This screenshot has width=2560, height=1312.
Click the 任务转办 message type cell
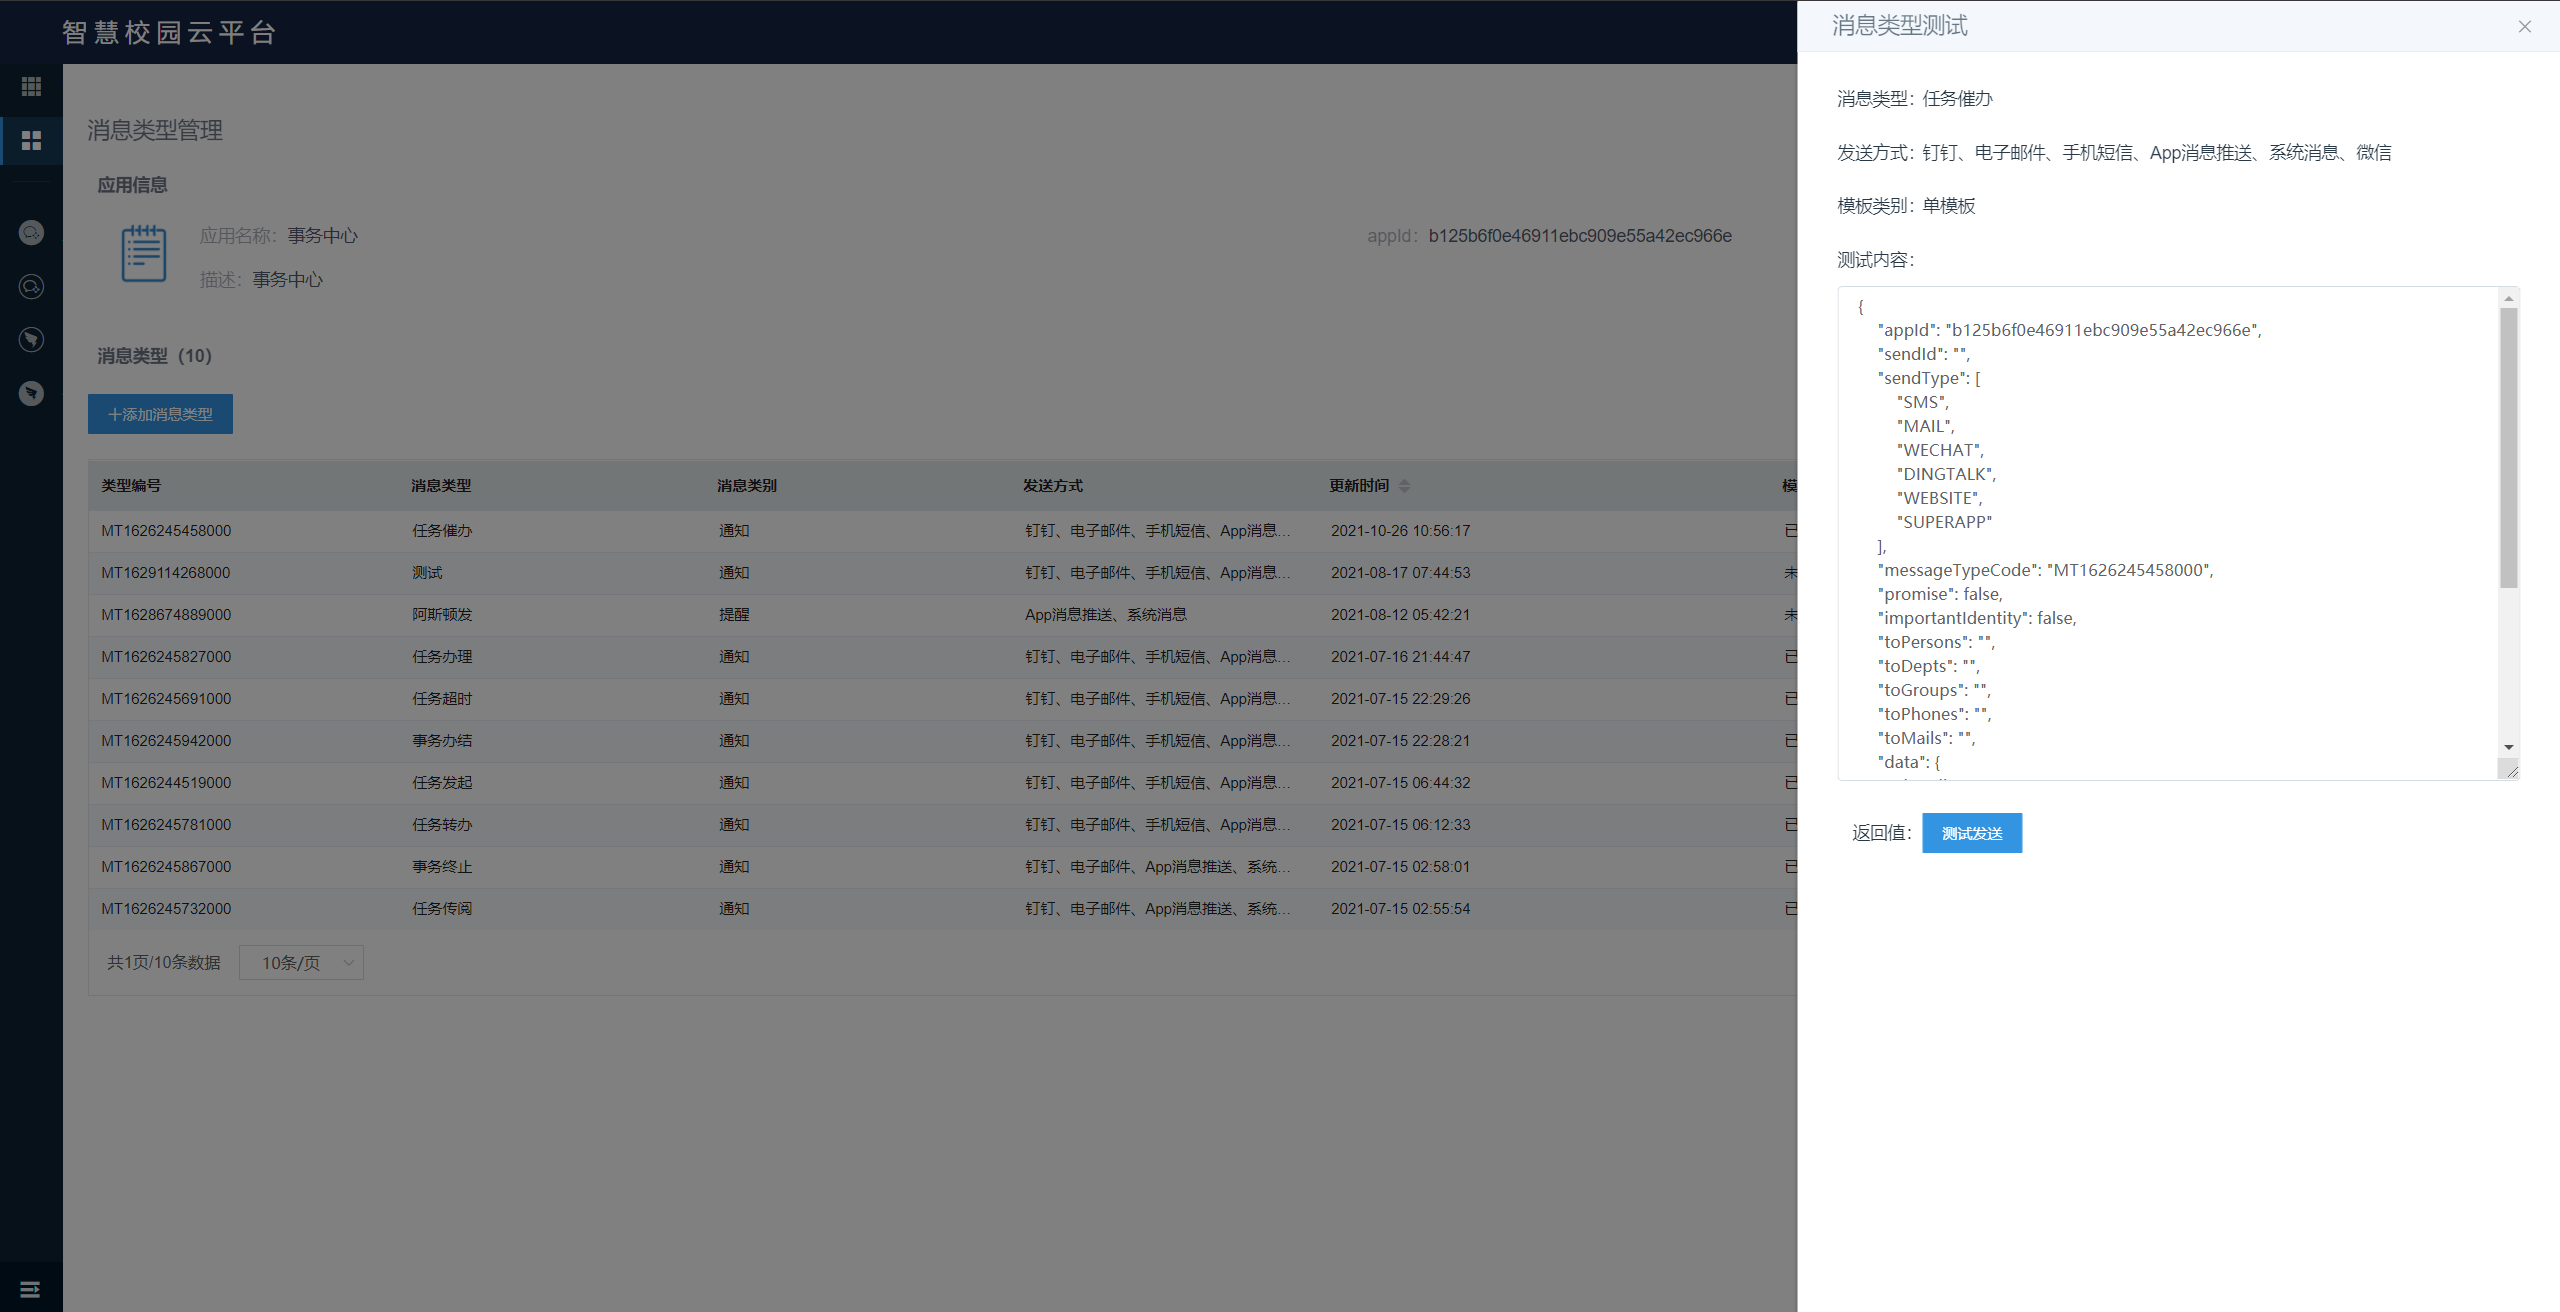point(442,825)
